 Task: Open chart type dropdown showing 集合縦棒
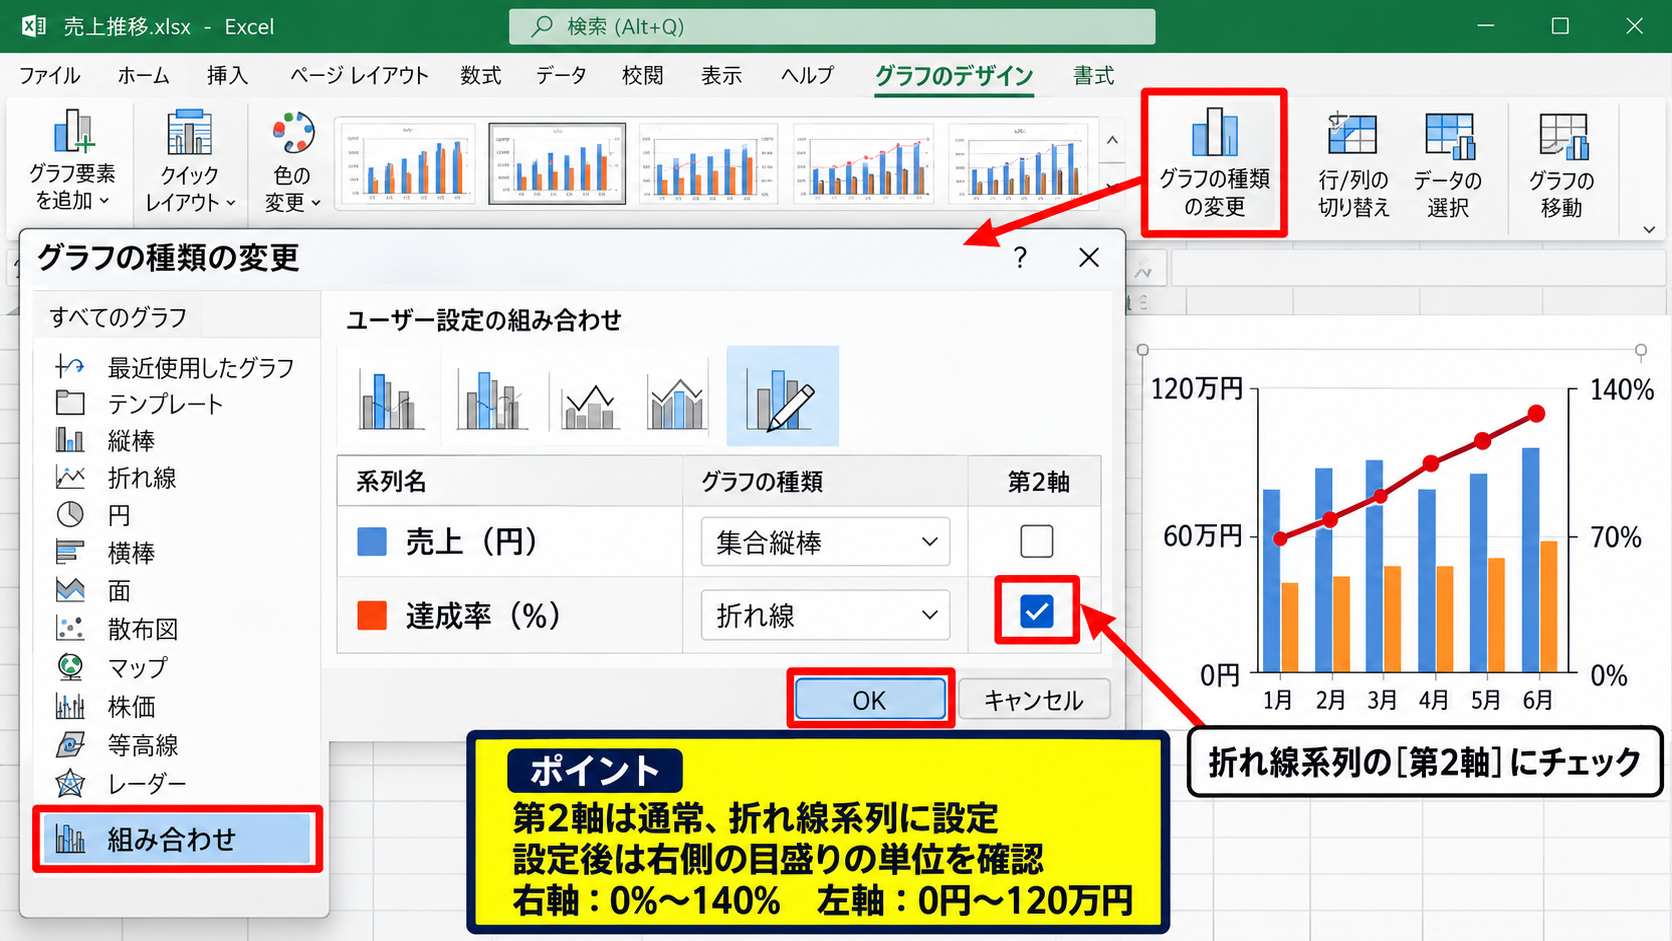coord(825,542)
